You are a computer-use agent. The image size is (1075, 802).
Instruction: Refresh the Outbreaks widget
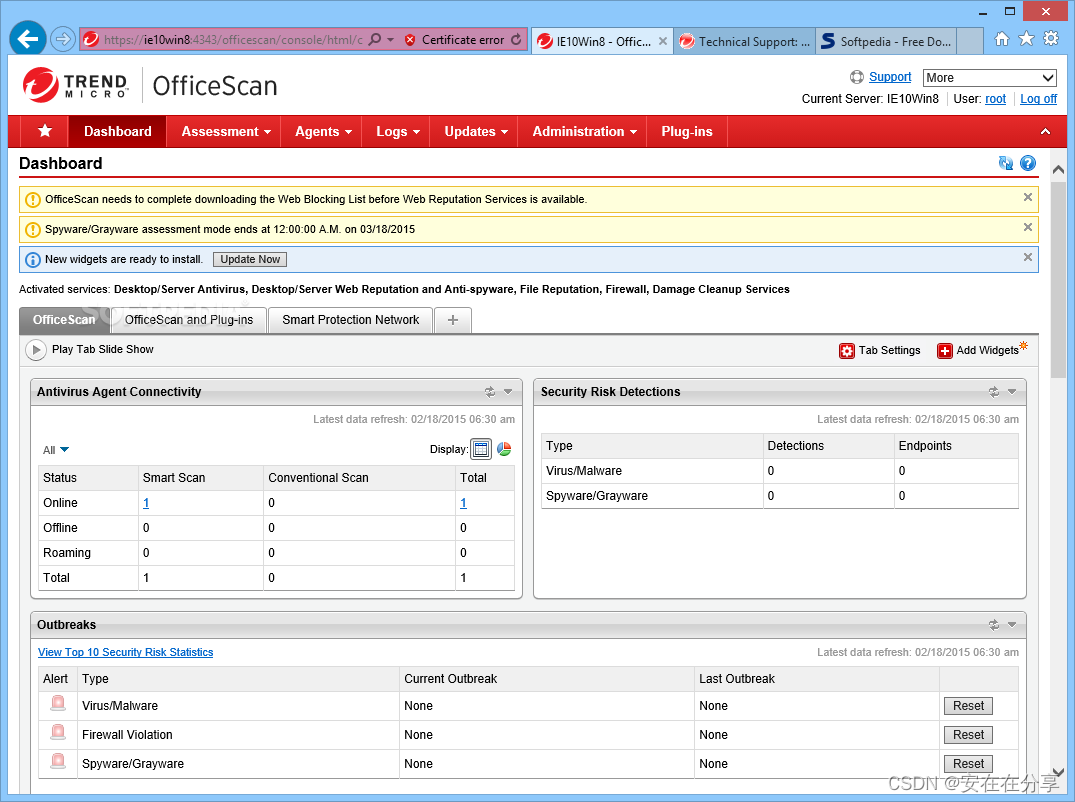(993, 625)
